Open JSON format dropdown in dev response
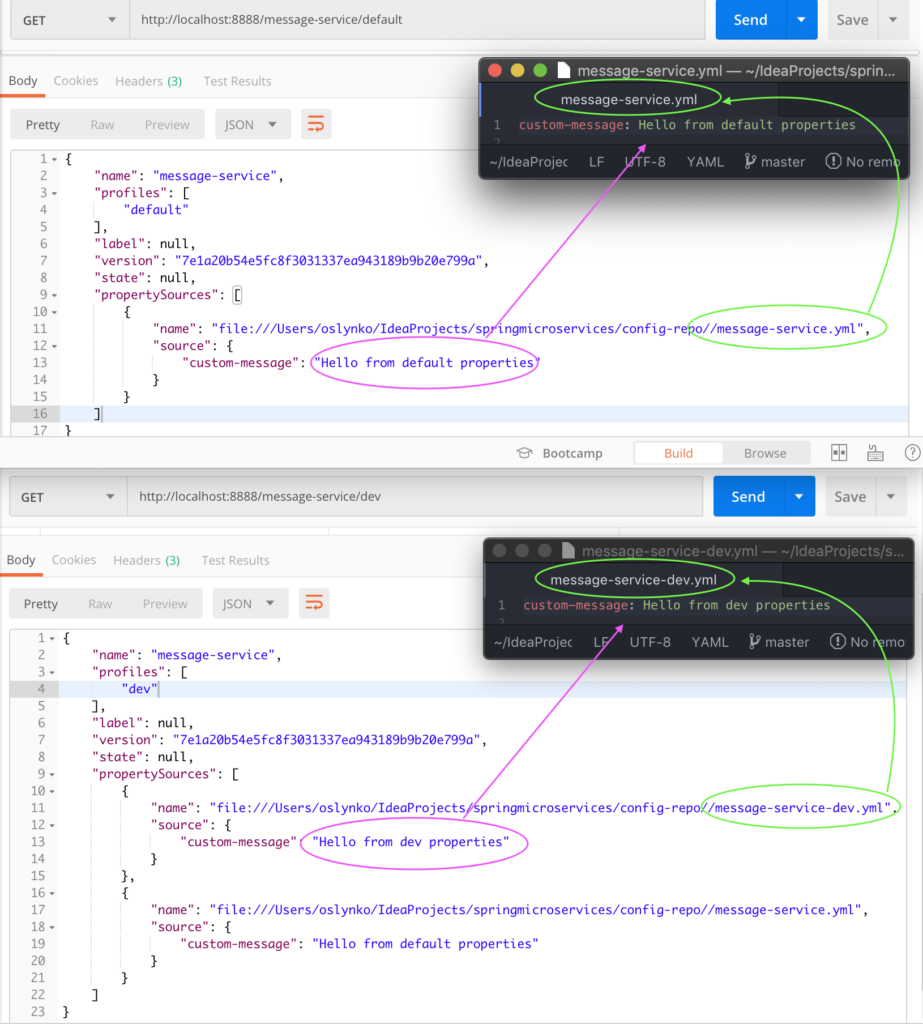This screenshot has width=923, height=1024. coord(250,604)
